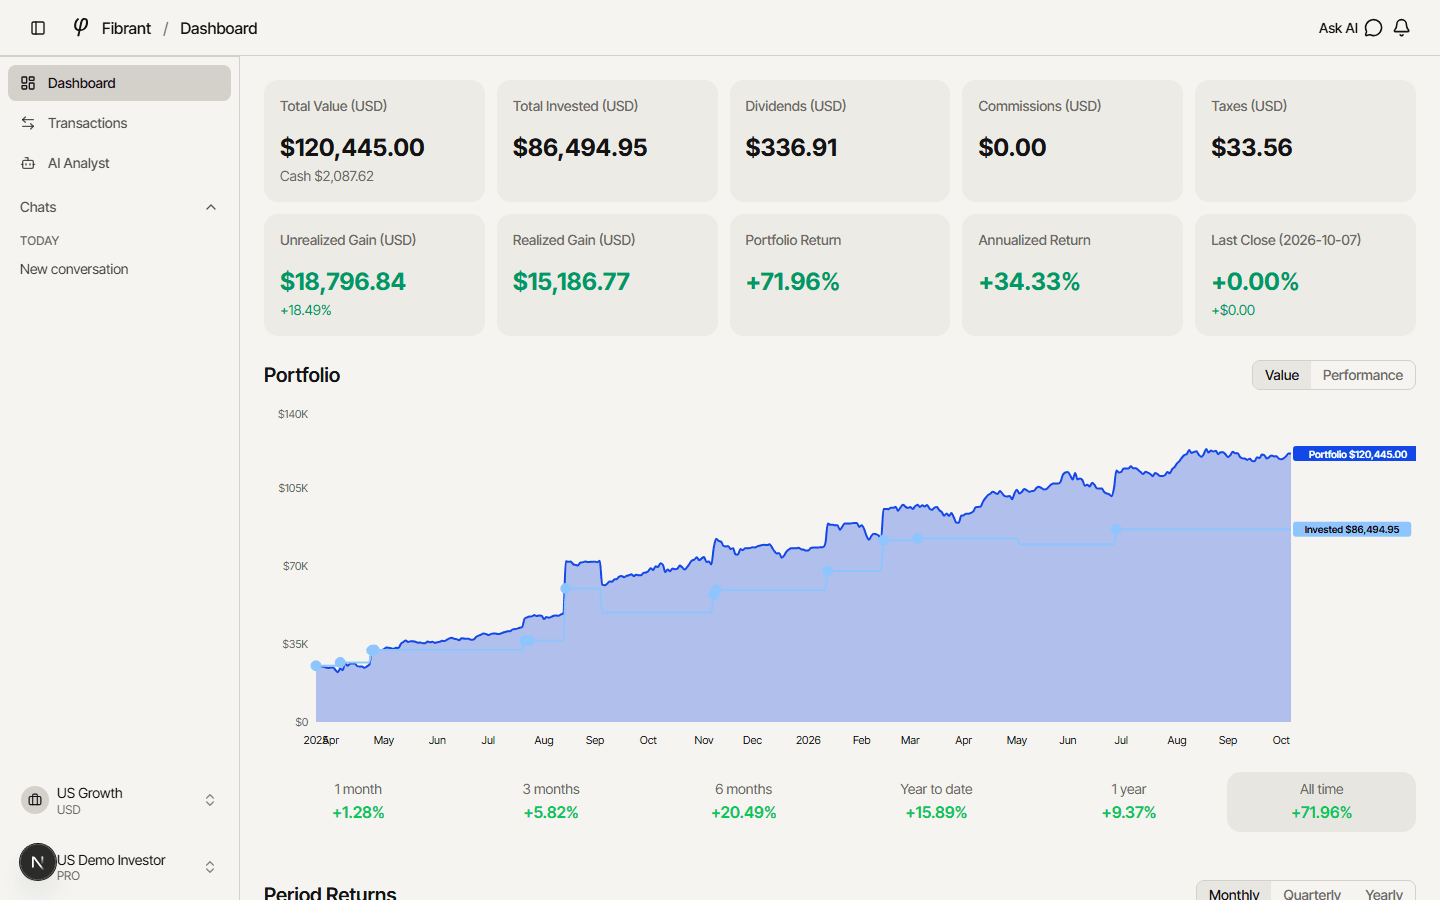Select the 1 month return period
Image resolution: width=1440 pixels, height=900 pixels.
pyautogui.click(x=358, y=801)
